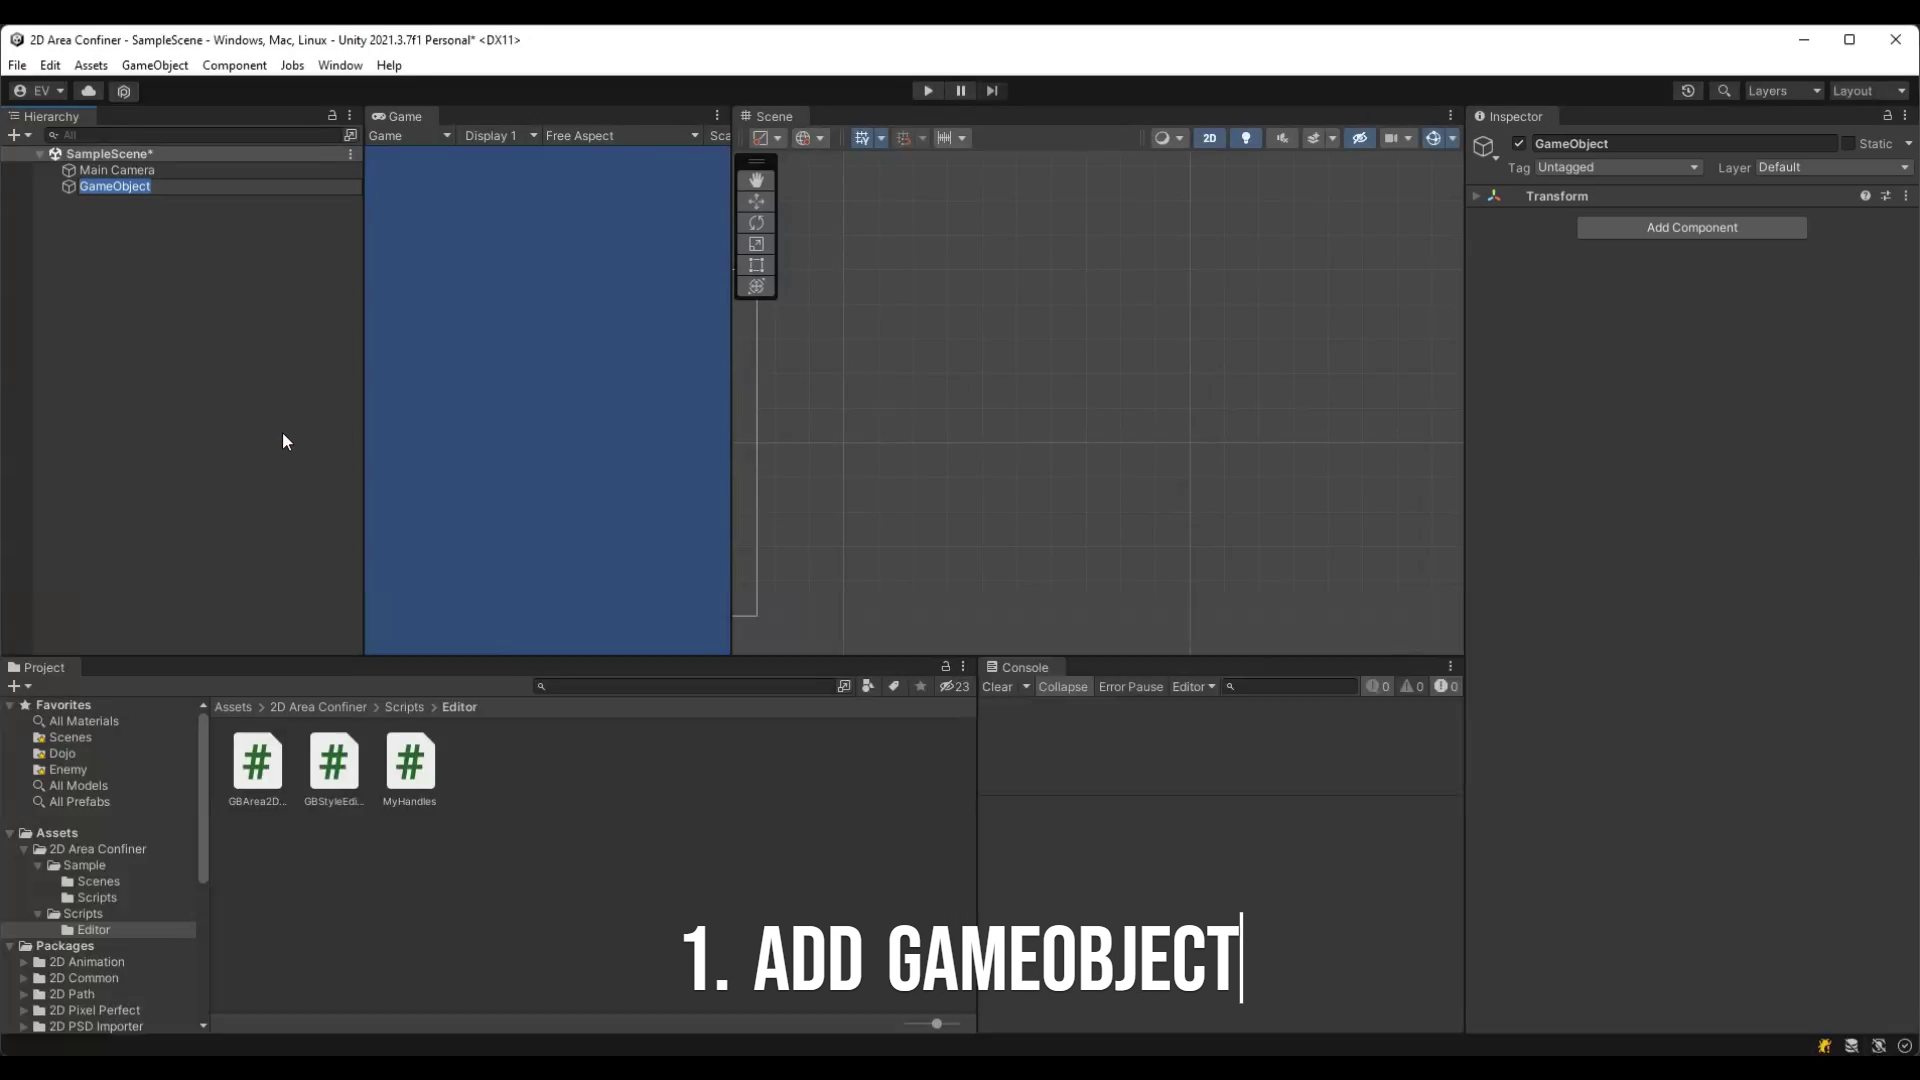Screen dimensions: 1920x1080
Task: Open the Layer Default dropdown
Action: click(1834, 167)
